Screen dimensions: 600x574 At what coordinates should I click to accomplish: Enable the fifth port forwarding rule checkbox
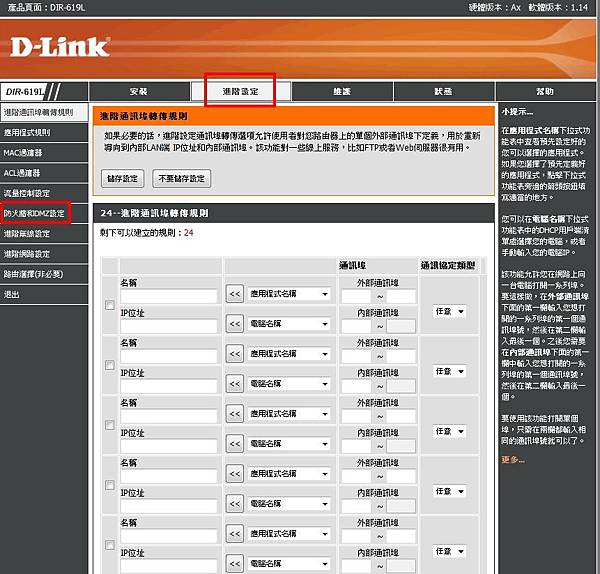point(110,545)
